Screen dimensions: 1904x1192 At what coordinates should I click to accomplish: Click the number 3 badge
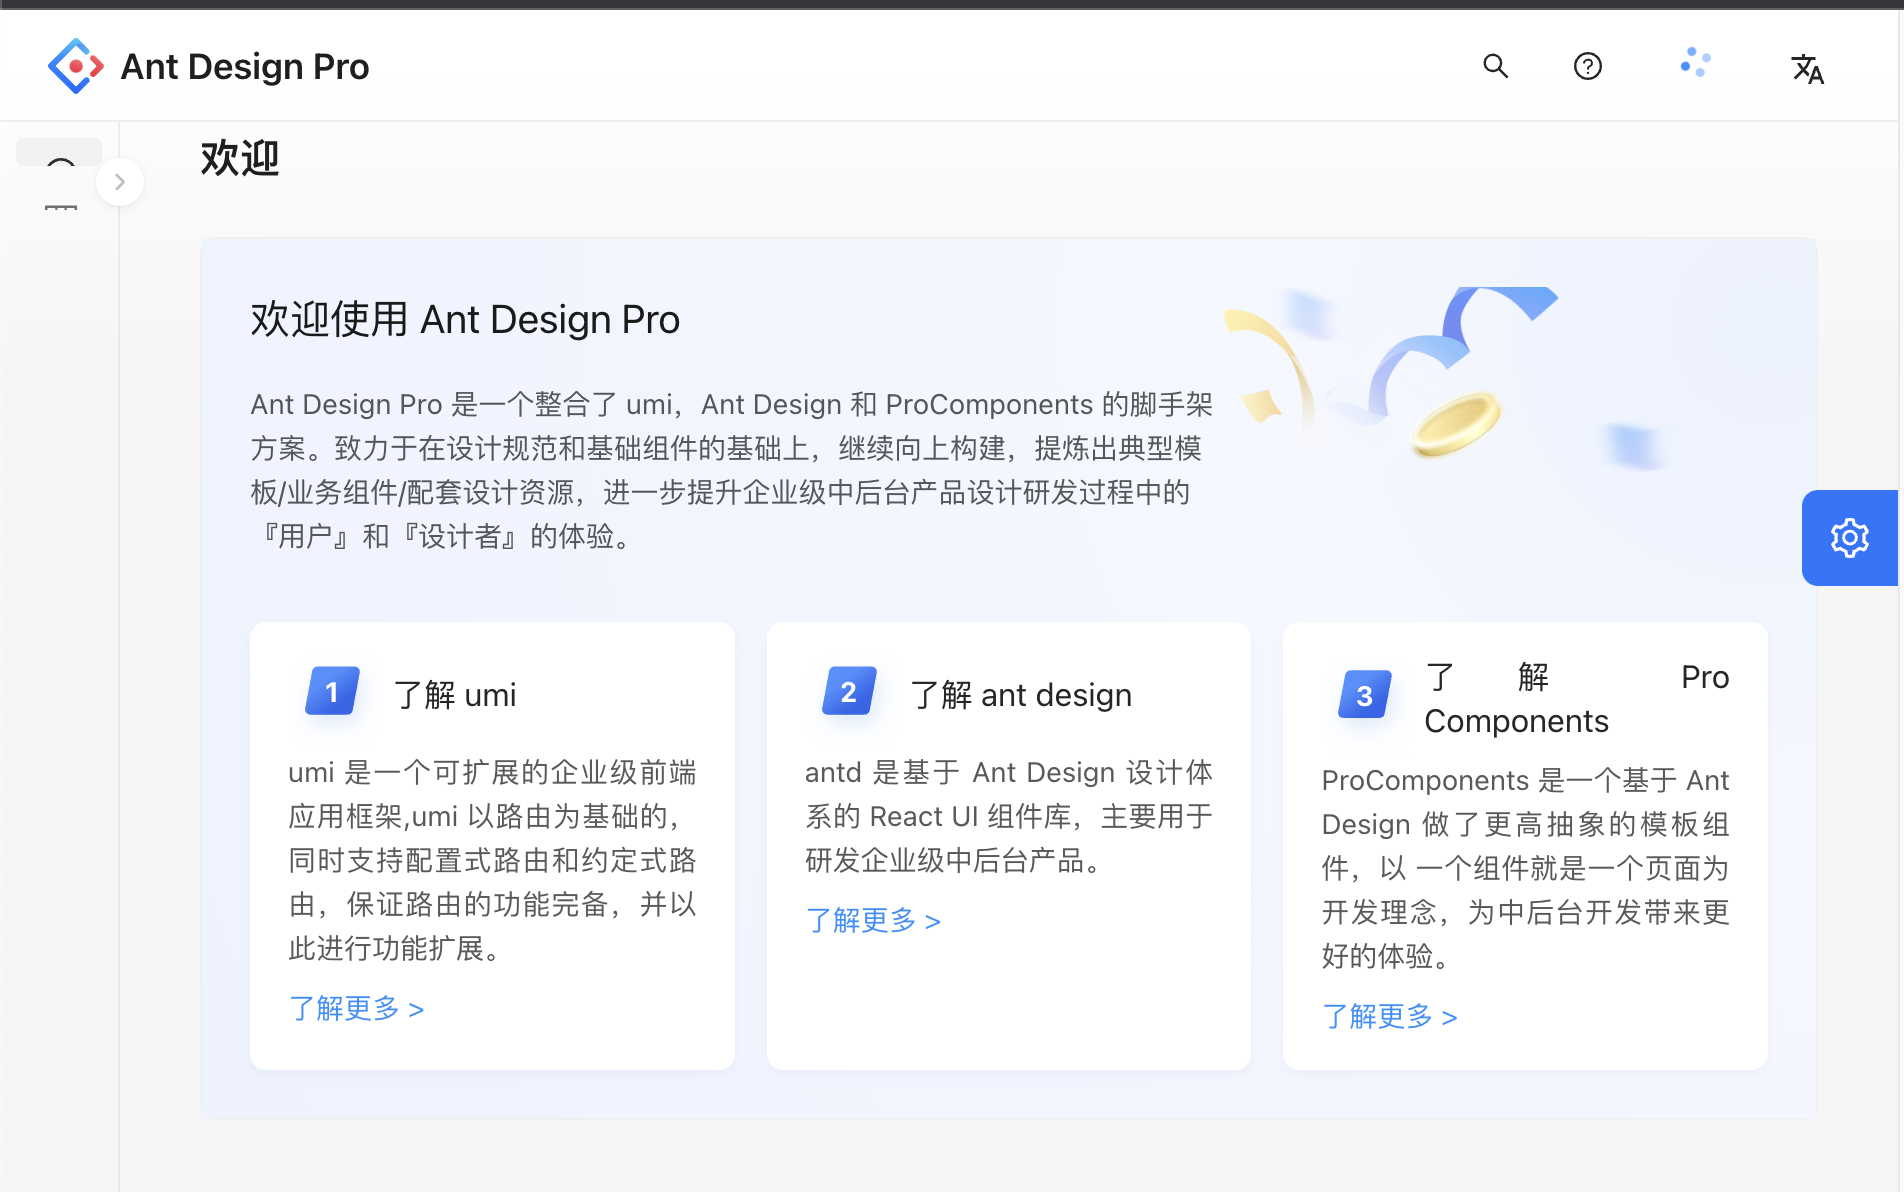point(1365,696)
